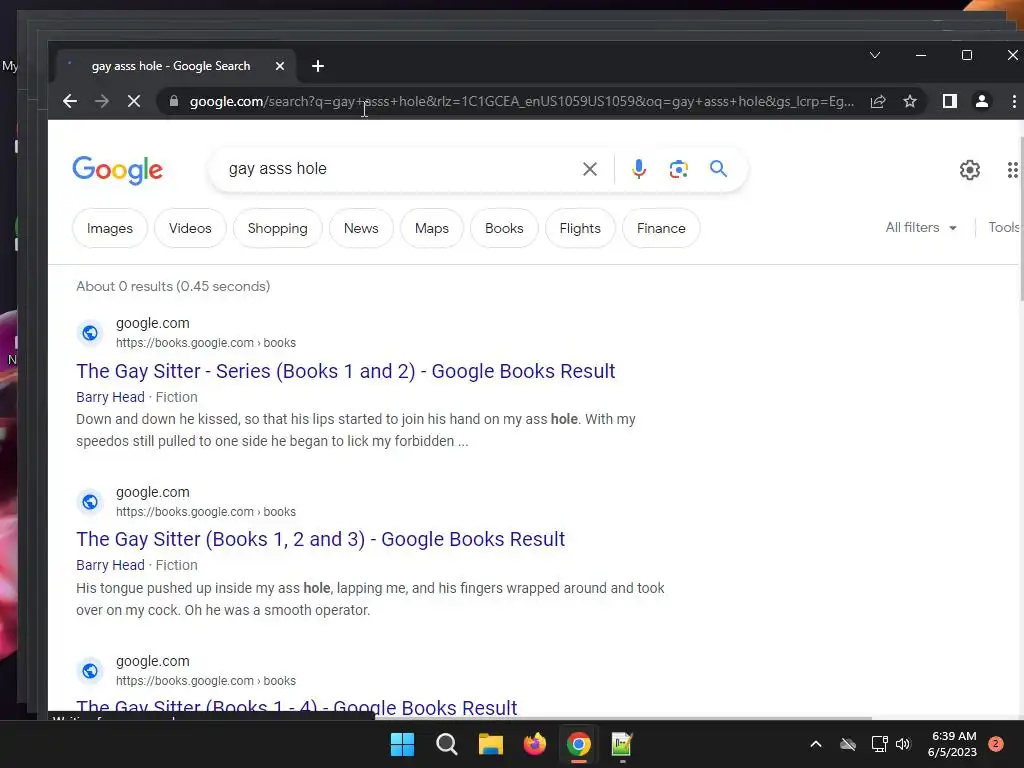The height and width of the screenshot is (768, 1024).
Task: Filter results by Videos
Action: 190,228
